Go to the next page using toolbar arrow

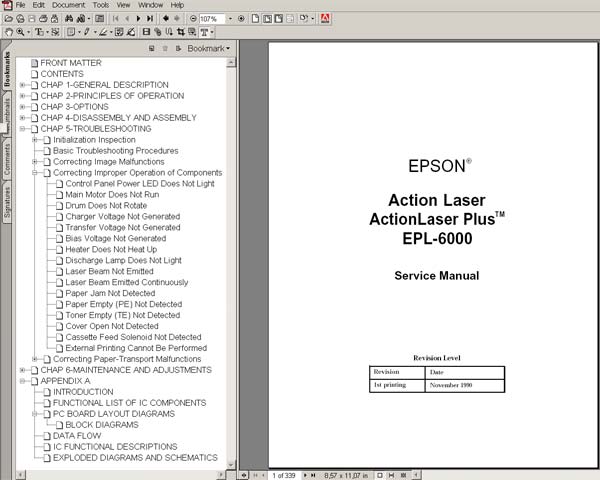(x=138, y=18)
